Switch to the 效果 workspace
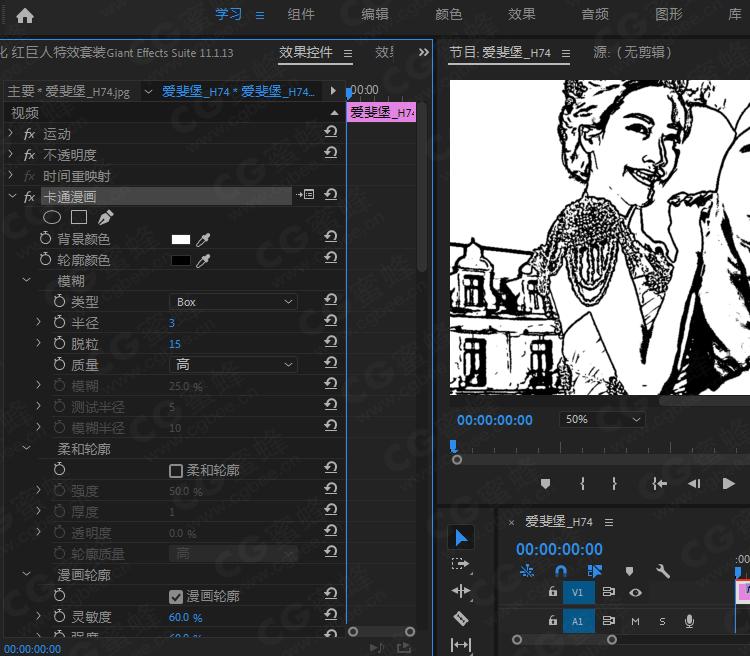The image size is (750, 656). tap(522, 15)
